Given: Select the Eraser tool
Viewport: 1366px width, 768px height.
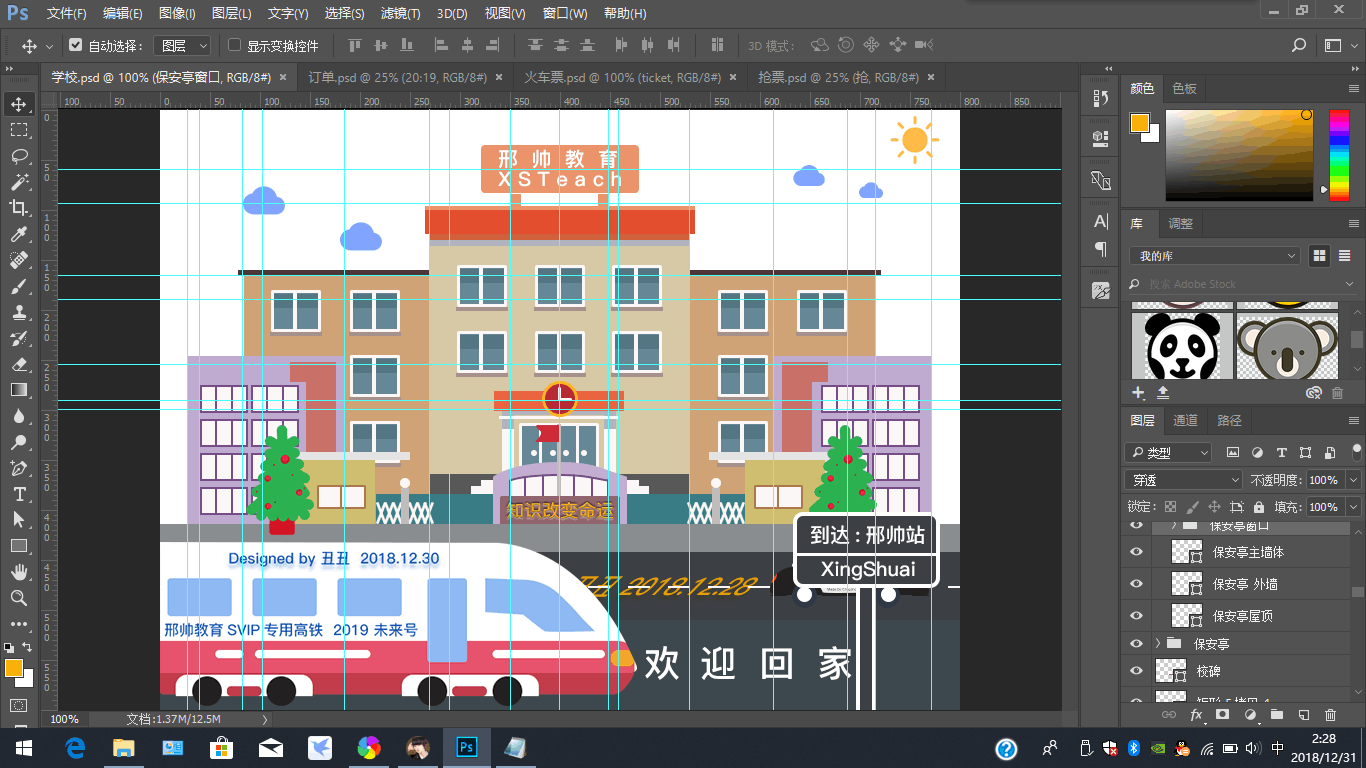Looking at the screenshot, I should coord(19,364).
